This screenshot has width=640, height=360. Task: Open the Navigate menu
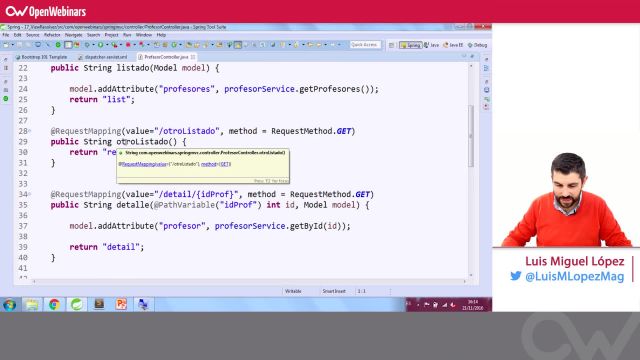click(x=73, y=35)
